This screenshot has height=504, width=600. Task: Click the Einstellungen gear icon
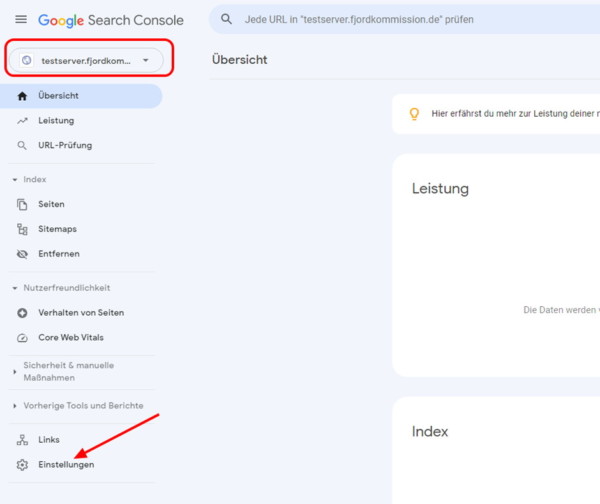pyautogui.click(x=22, y=465)
